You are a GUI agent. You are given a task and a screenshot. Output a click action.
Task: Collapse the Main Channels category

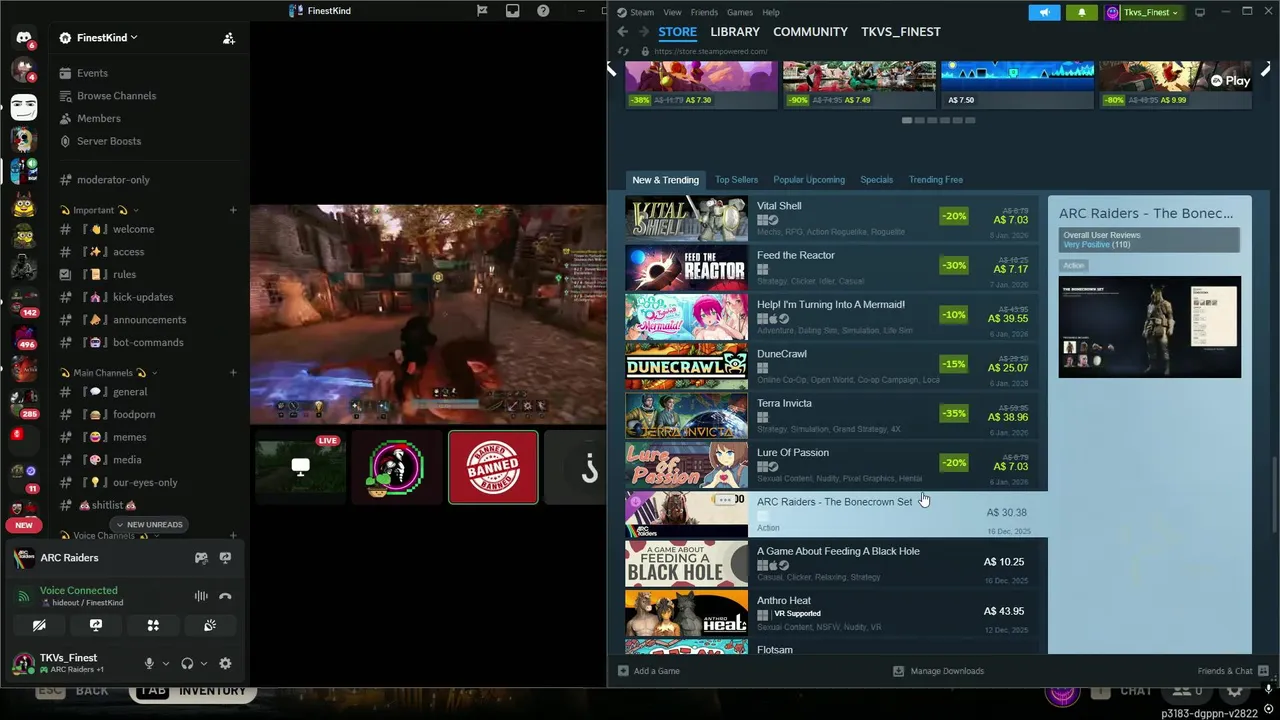coord(108,373)
